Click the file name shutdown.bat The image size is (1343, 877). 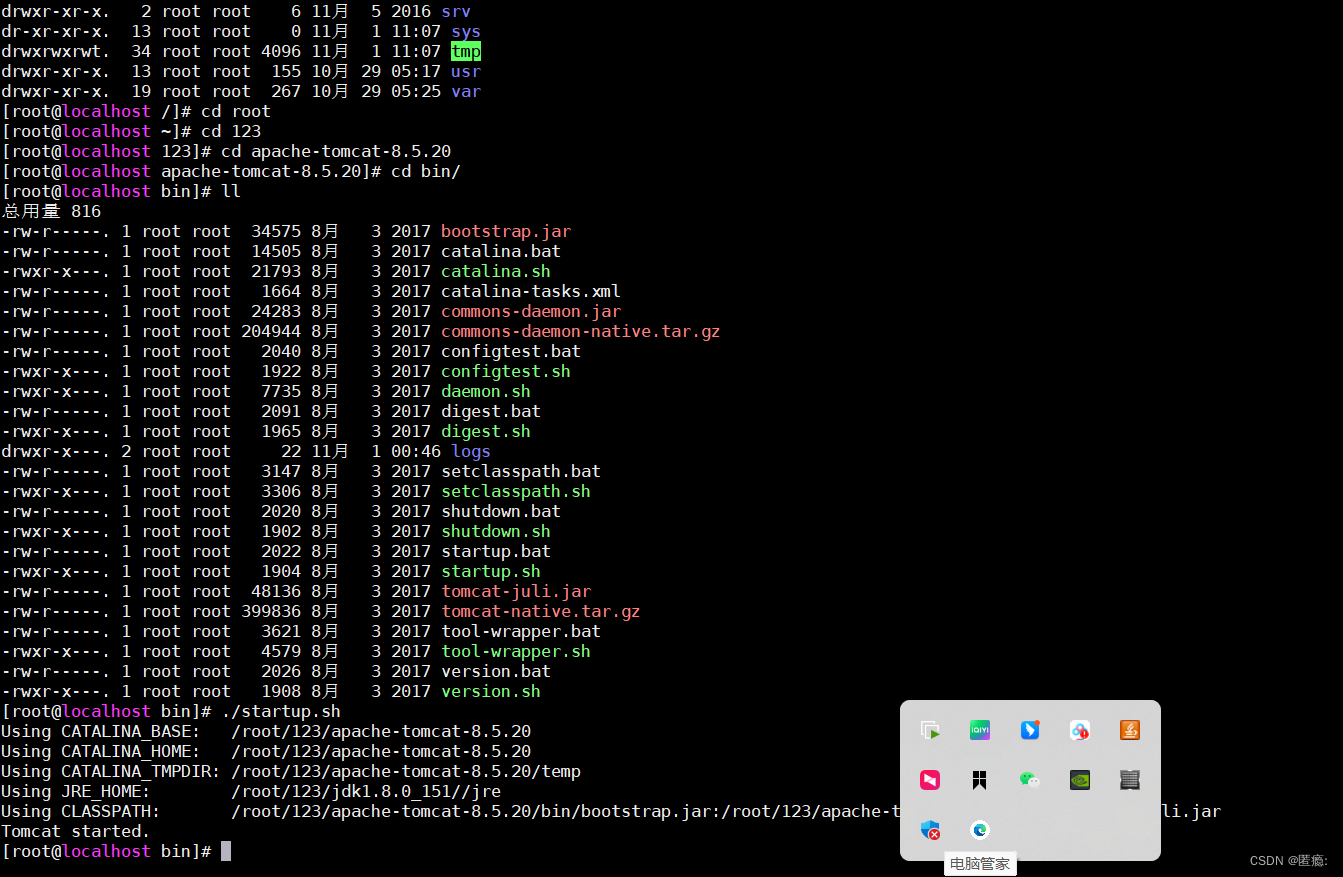(x=501, y=511)
